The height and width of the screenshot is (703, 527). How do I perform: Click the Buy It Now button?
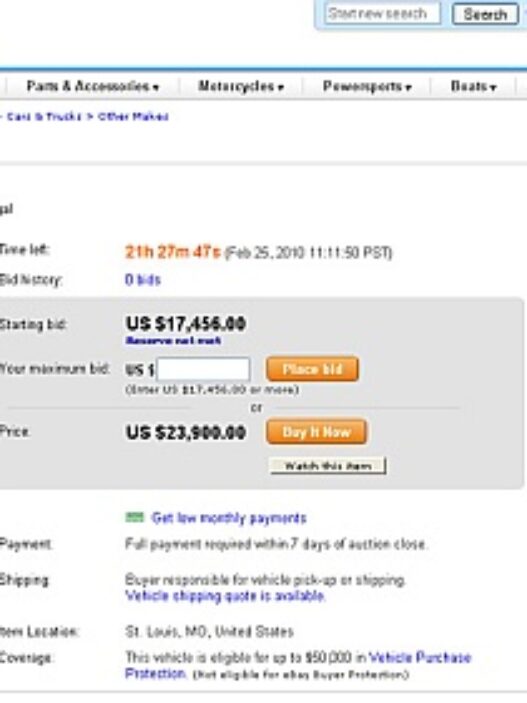316,432
